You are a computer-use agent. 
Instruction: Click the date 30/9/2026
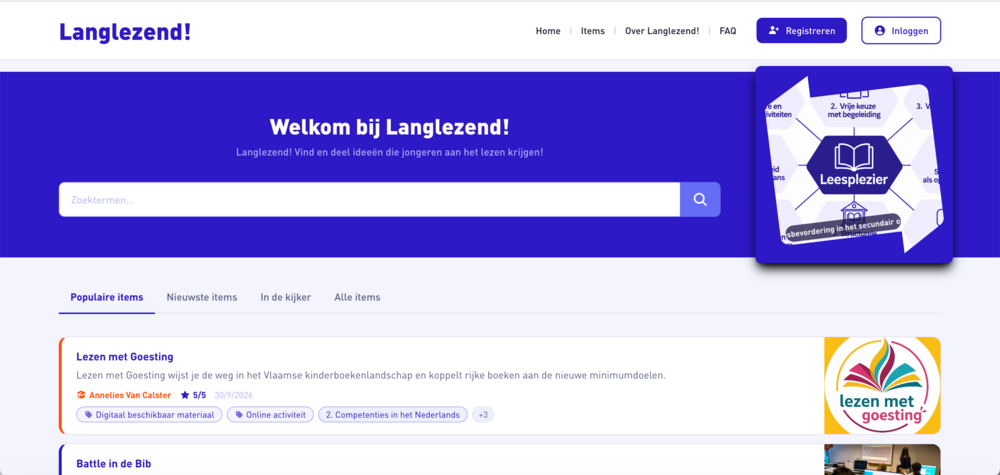(x=233, y=395)
